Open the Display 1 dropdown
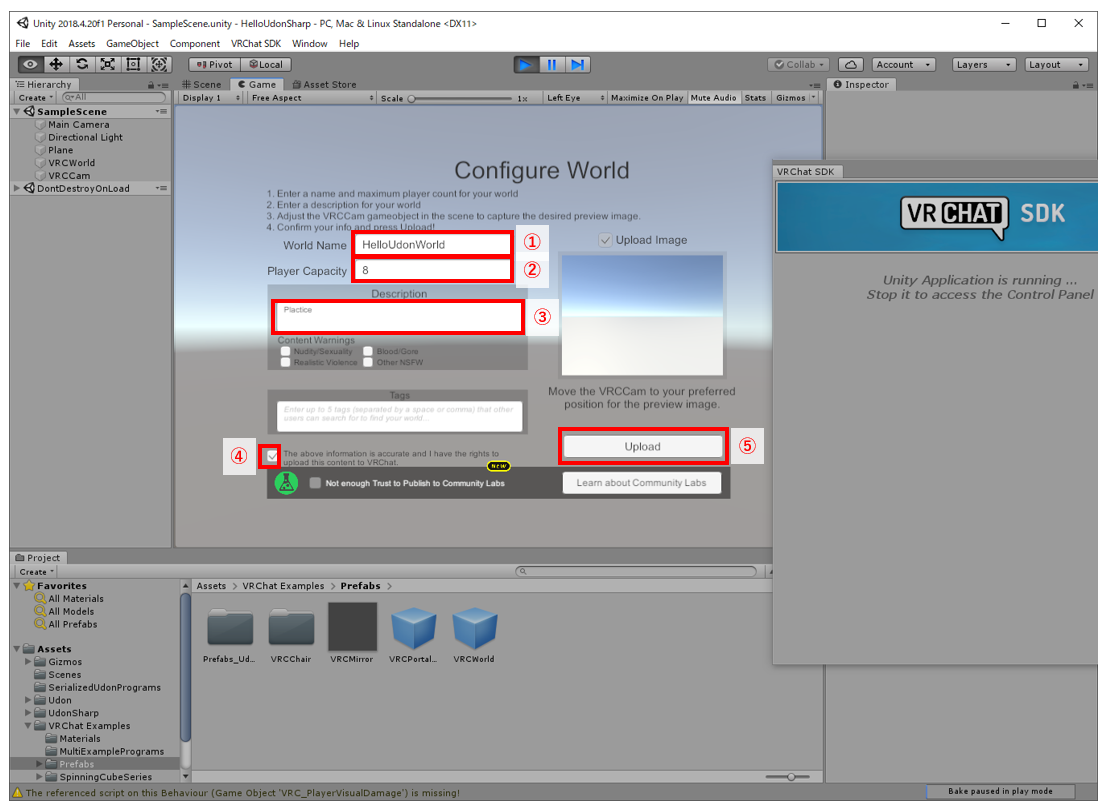1107x810 pixels. (210, 98)
